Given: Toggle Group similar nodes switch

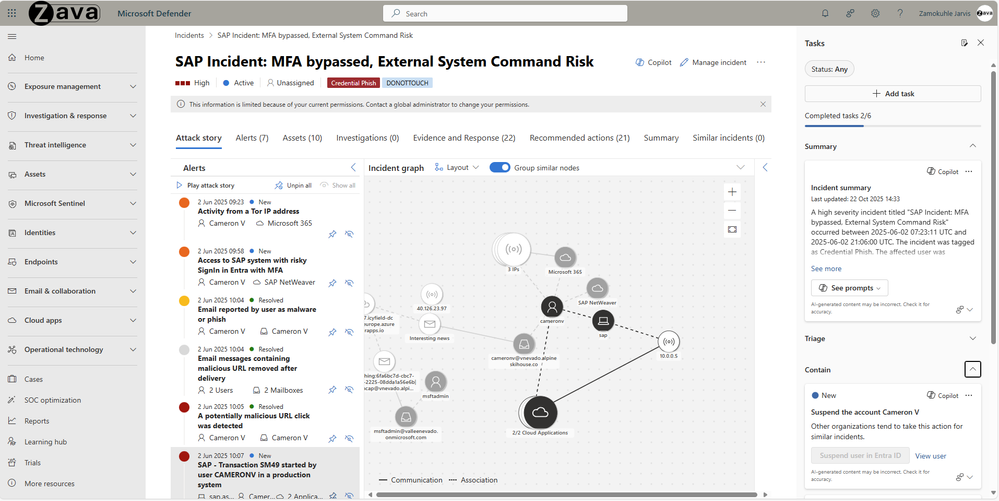Looking at the screenshot, I should (x=500, y=168).
